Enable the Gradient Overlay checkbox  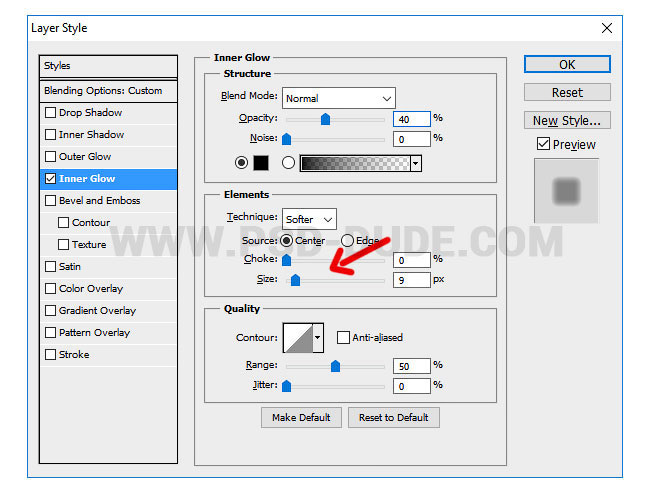[50, 310]
